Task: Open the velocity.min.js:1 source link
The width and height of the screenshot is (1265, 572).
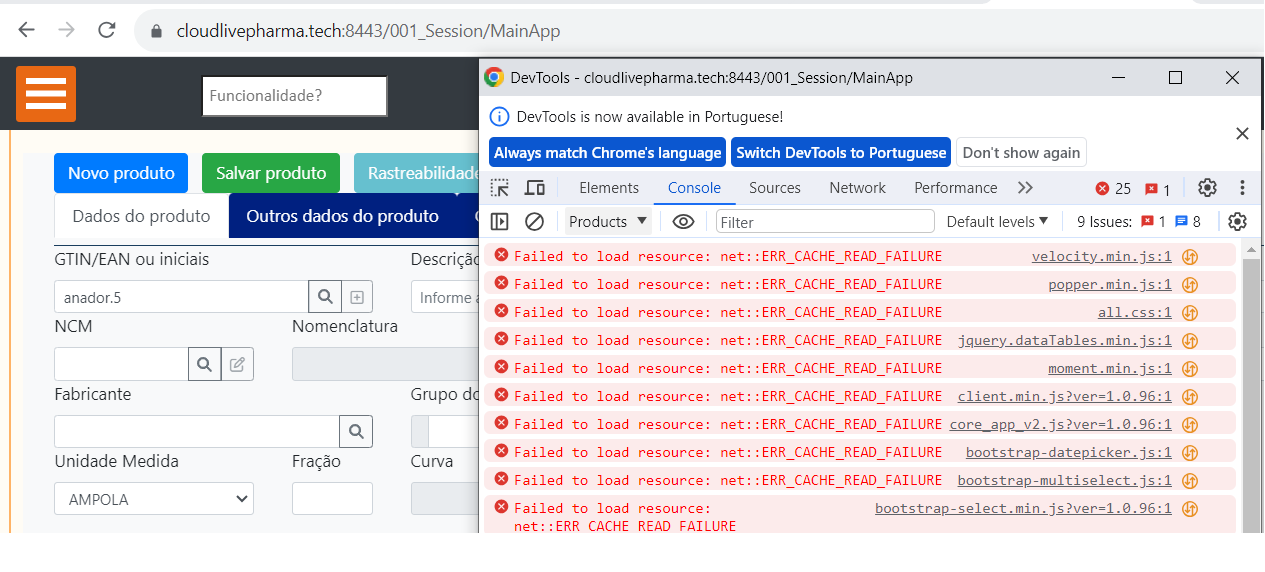Action: click(1101, 257)
